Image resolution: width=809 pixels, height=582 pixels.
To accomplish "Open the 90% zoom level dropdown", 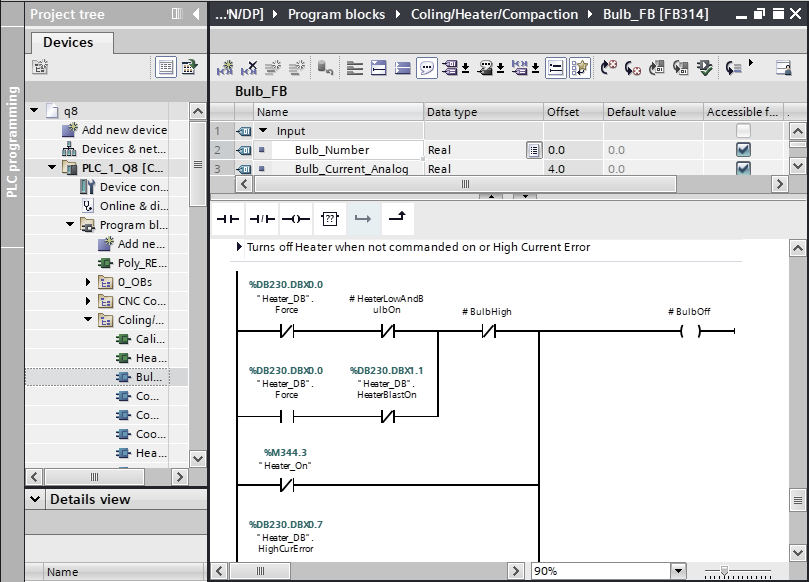I will [679, 571].
